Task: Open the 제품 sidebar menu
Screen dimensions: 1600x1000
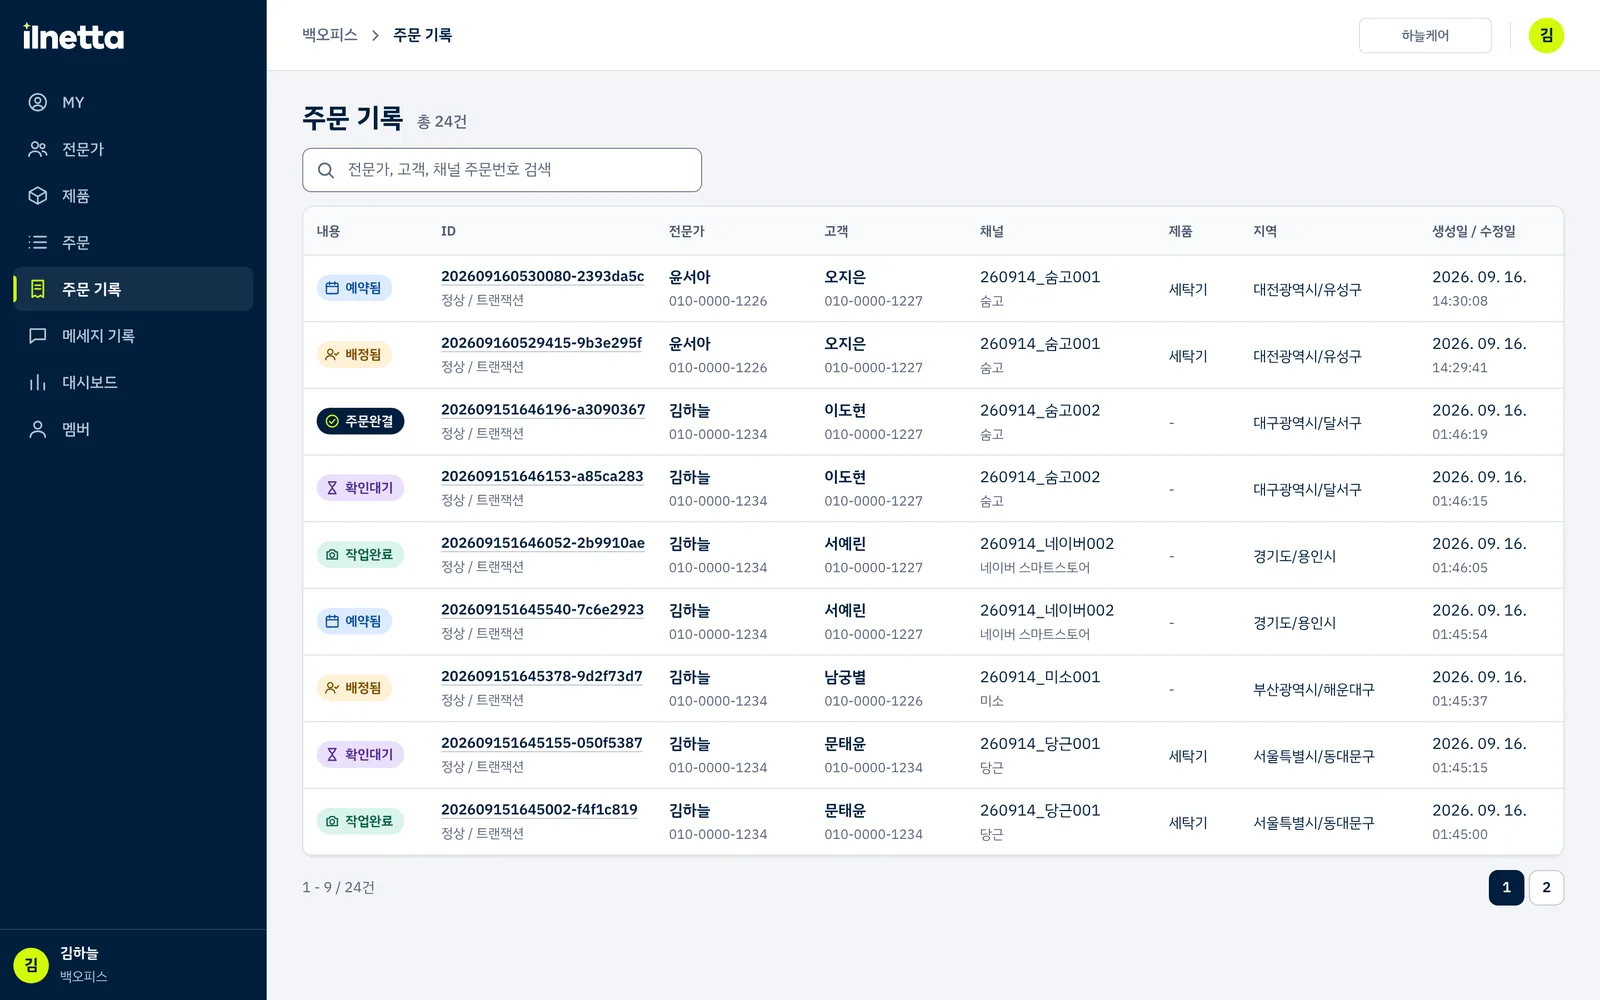Action: click(x=133, y=196)
